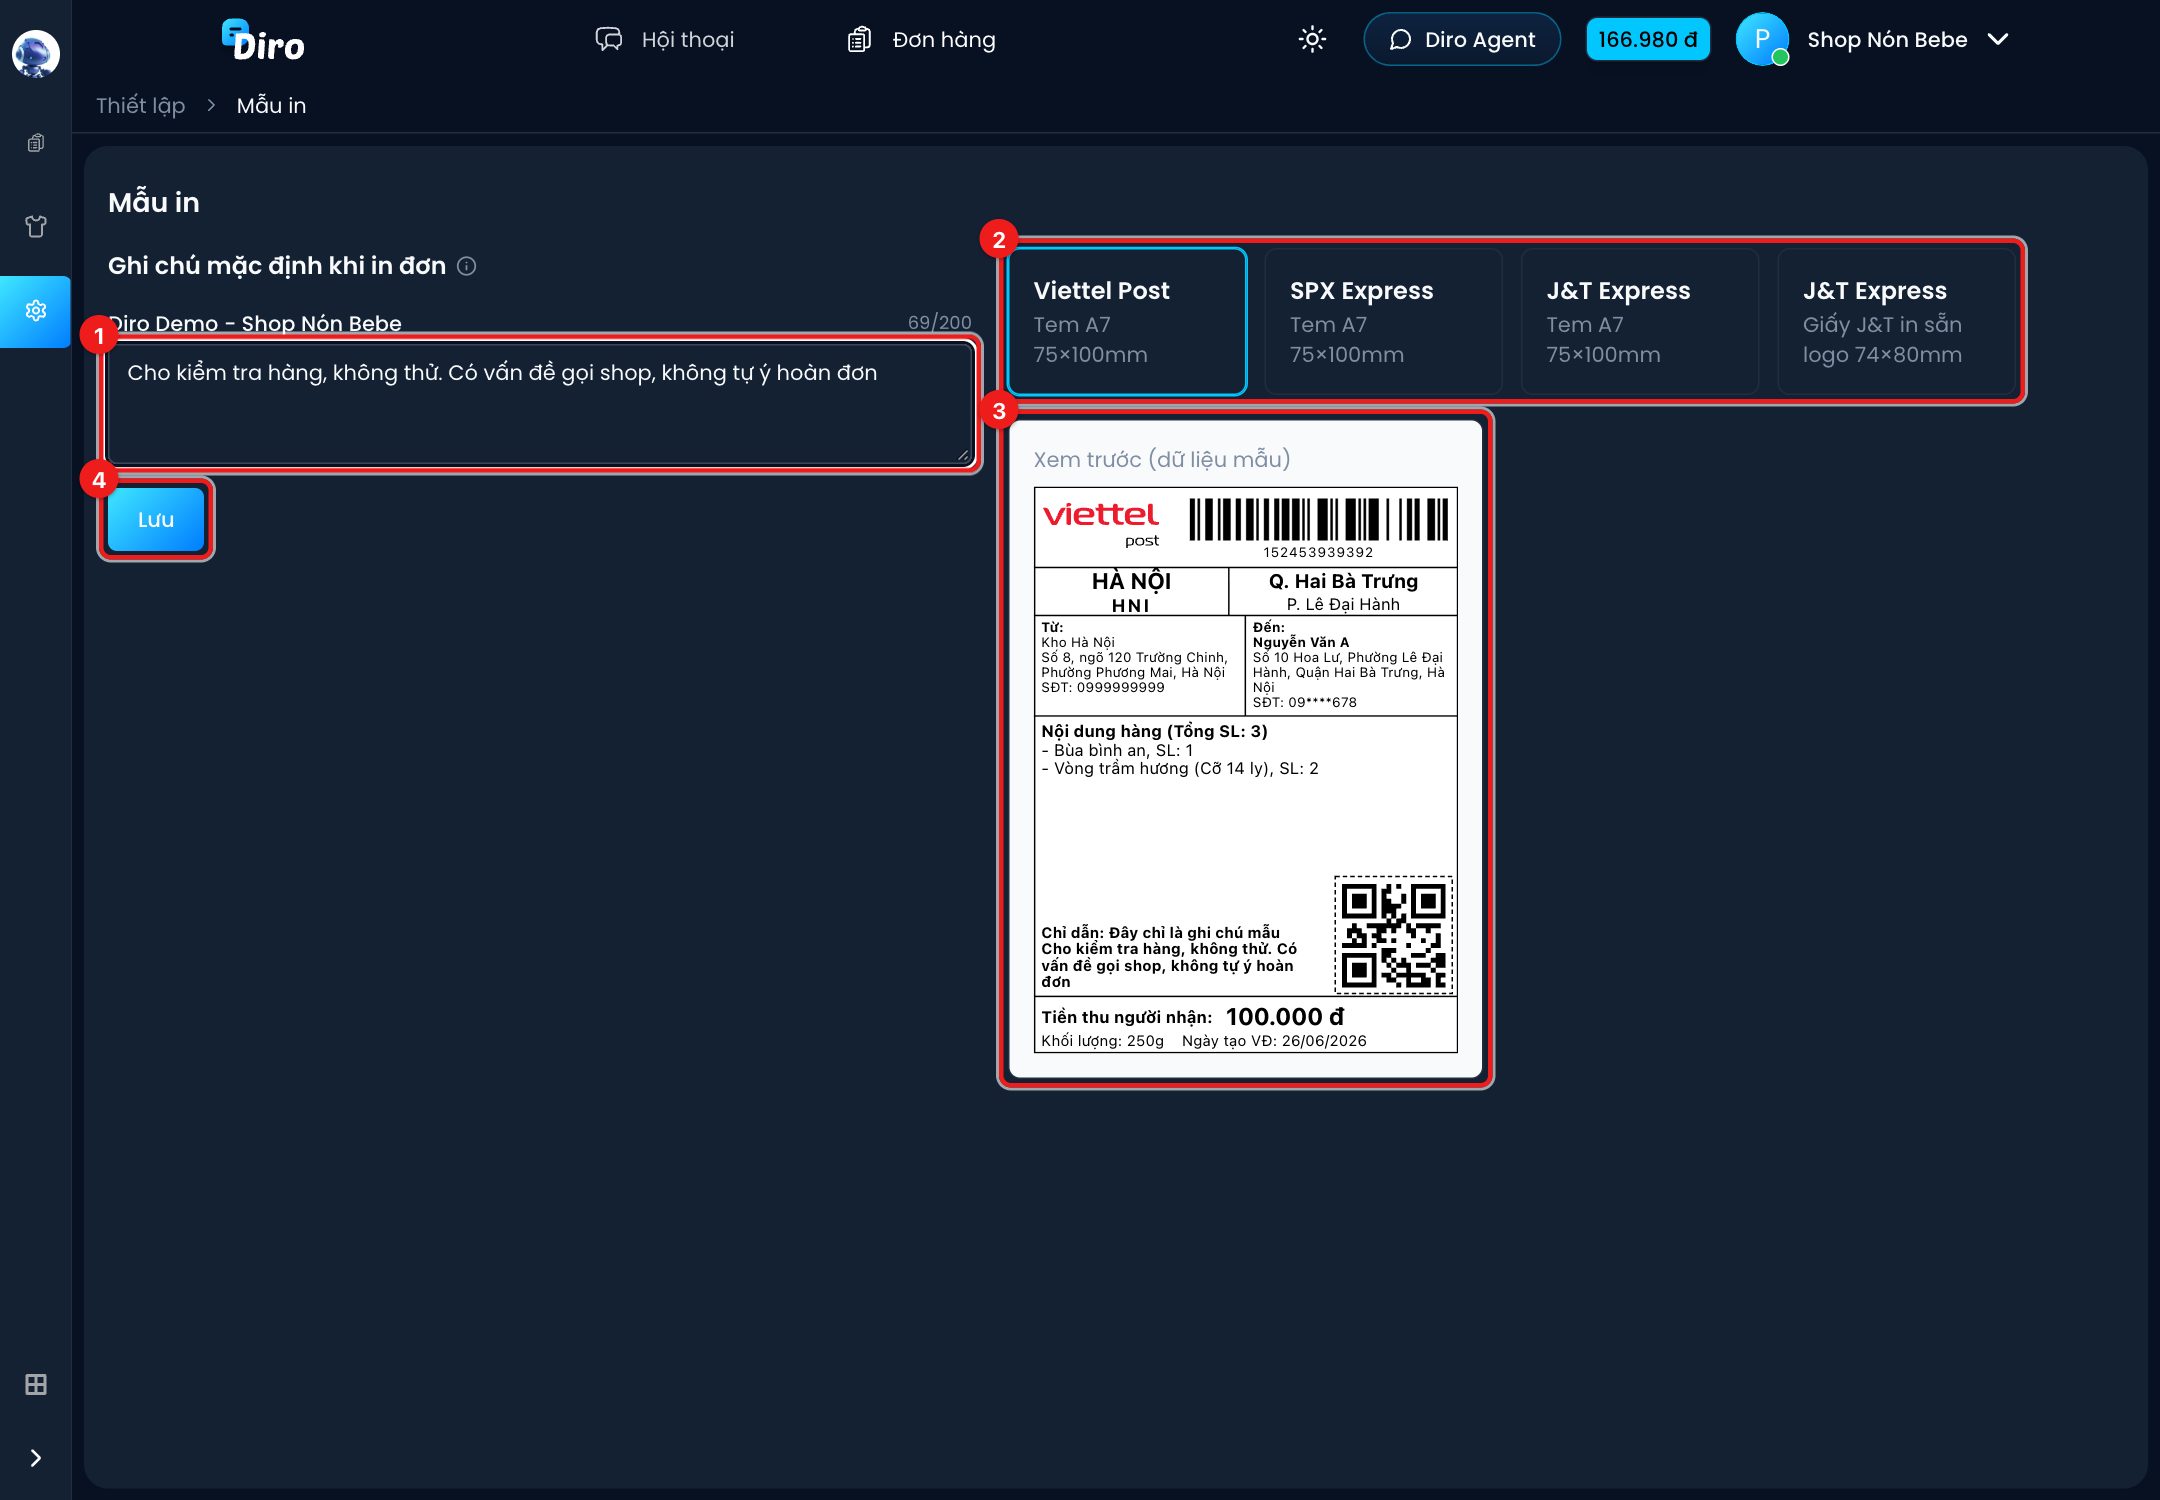Click the Mẫu in page heading
Screen dimensions: 2160x1500
click(x=154, y=203)
